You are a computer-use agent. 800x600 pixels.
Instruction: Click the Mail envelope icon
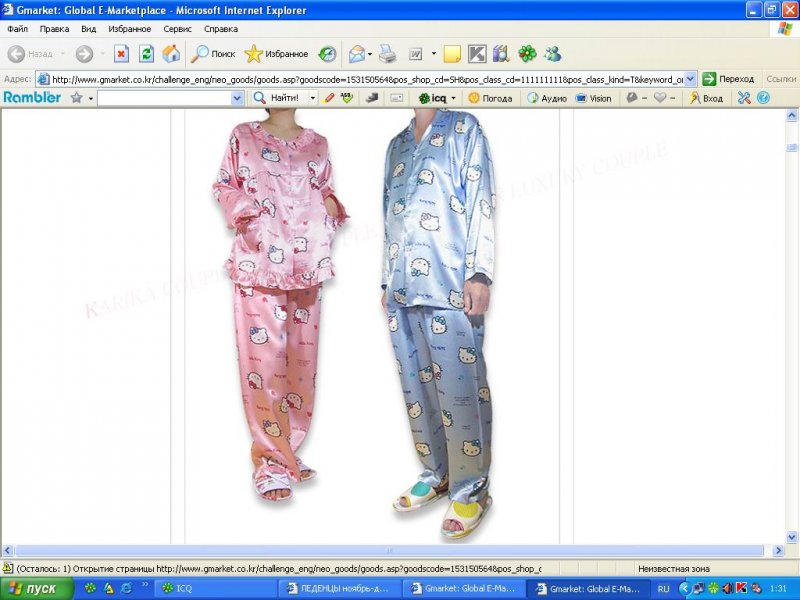coord(357,54)
